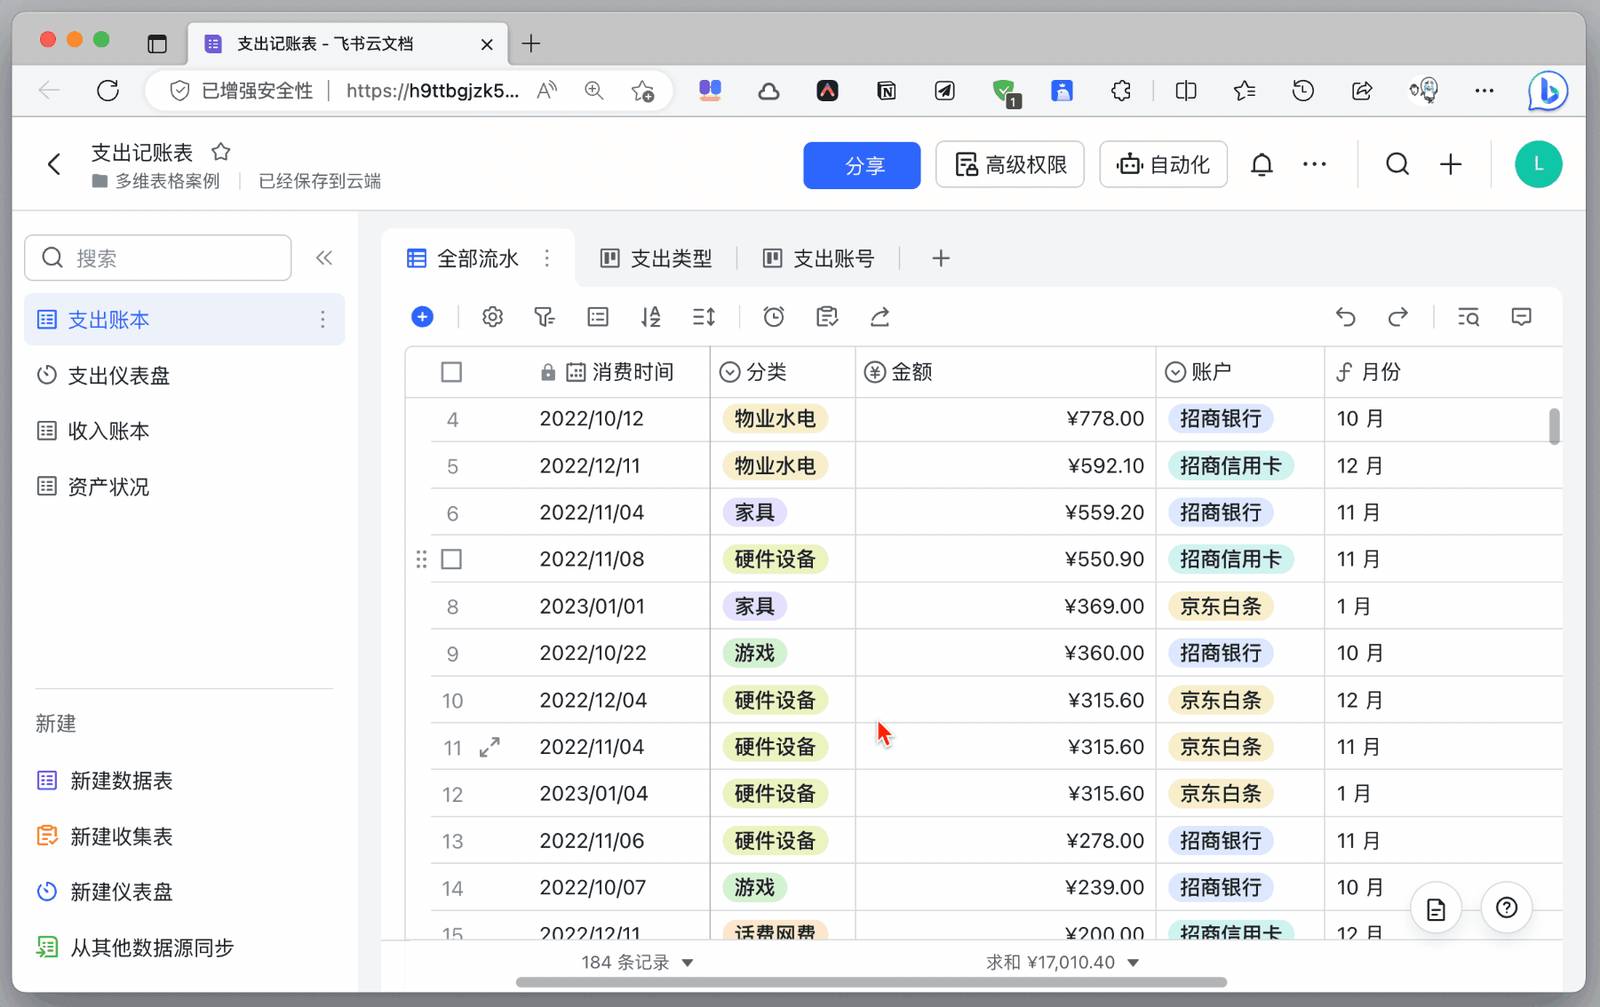Open the row height icon

704,317
